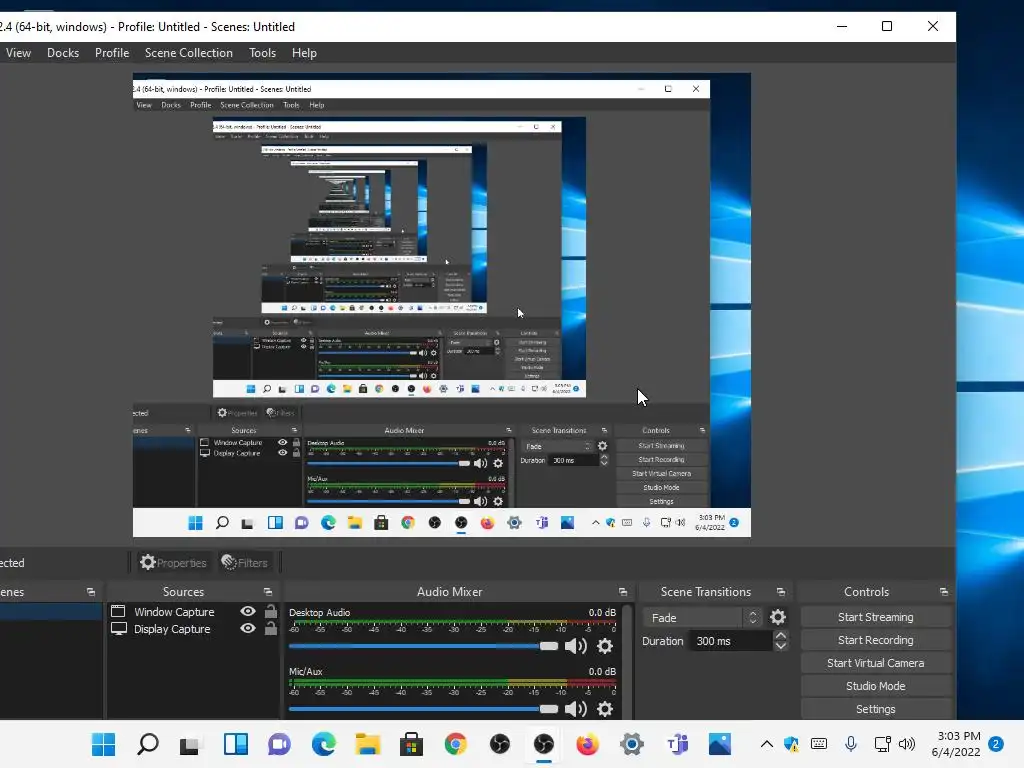
Task: Open the volume tray icon
Action: coord(907,744)
